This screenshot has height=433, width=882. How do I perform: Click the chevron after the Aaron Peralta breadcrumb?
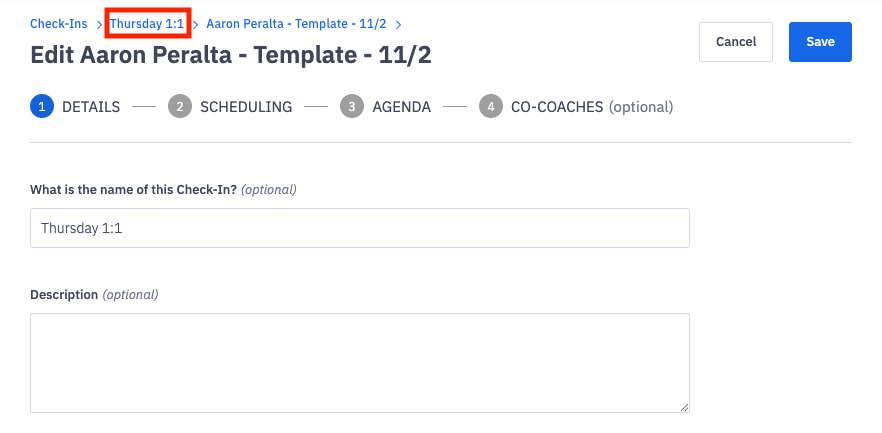[x=399, y=24]
